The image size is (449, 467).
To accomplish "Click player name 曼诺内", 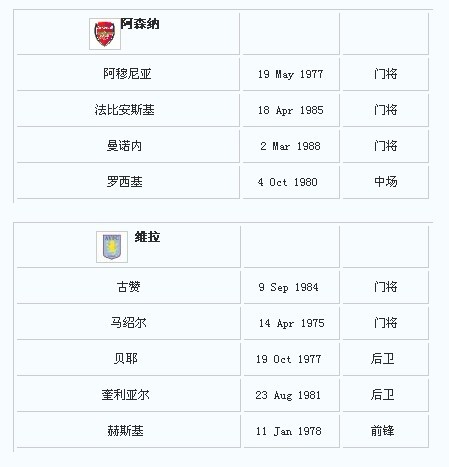I will coord(124,146).
